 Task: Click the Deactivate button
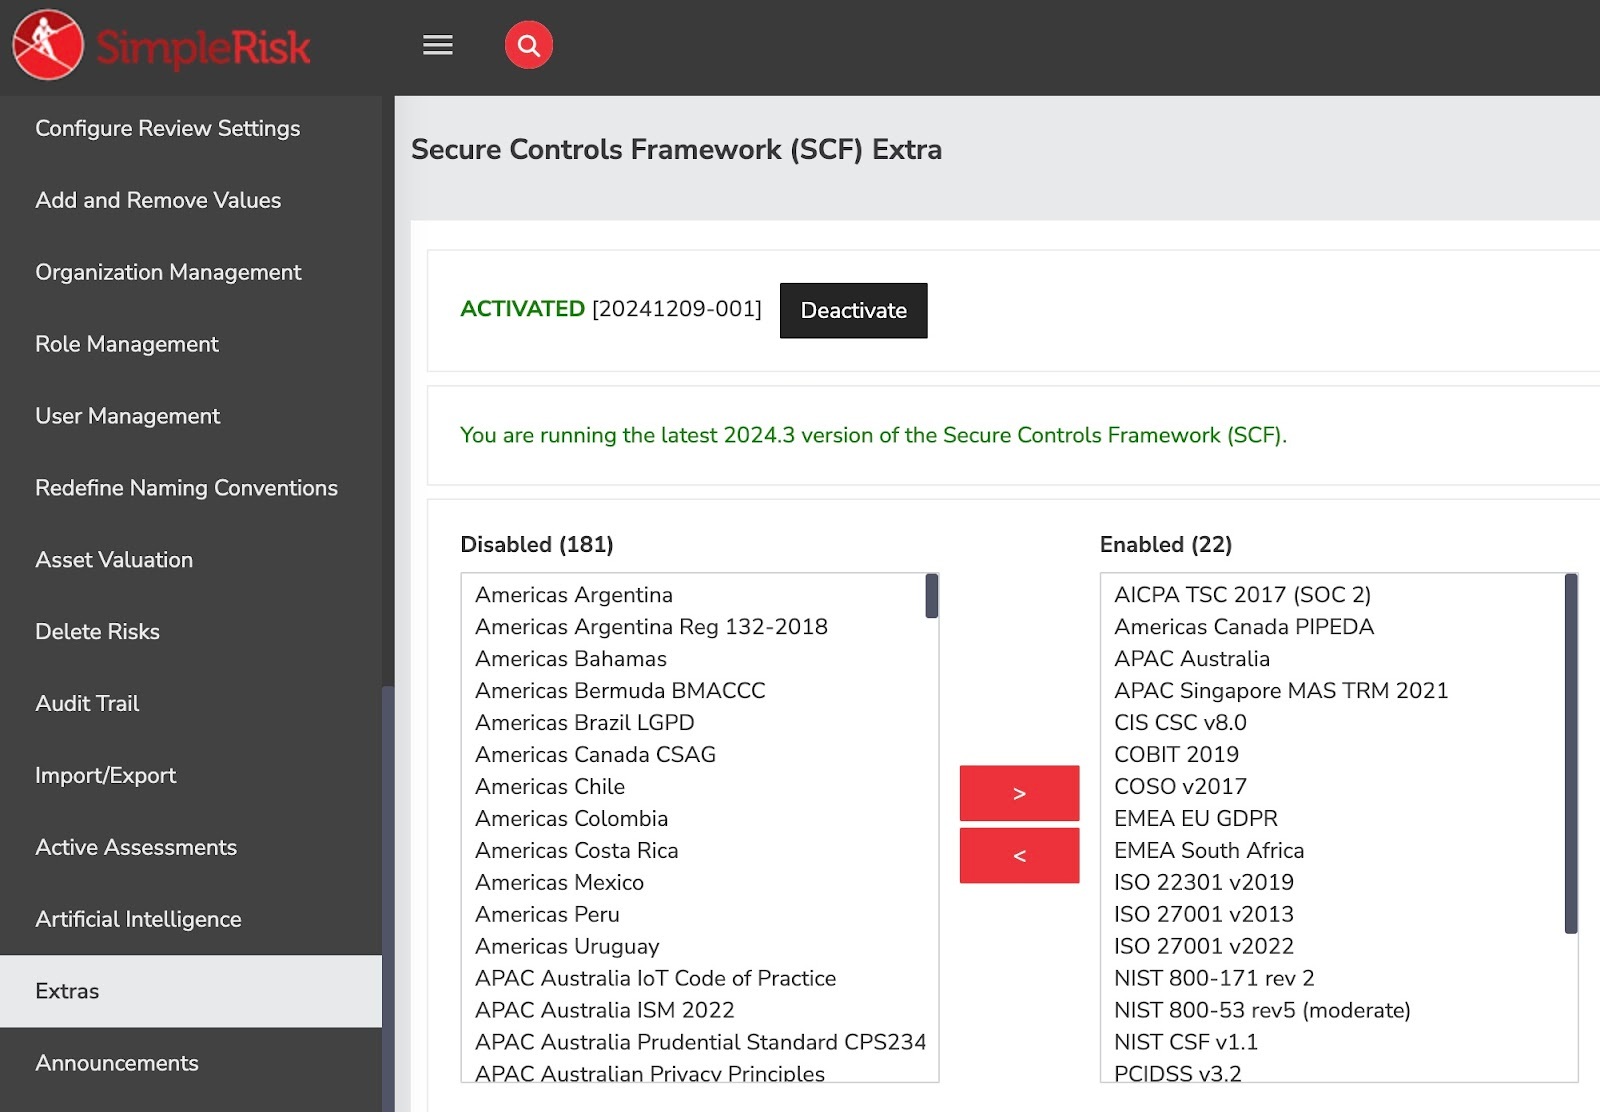tap(853, 310)
